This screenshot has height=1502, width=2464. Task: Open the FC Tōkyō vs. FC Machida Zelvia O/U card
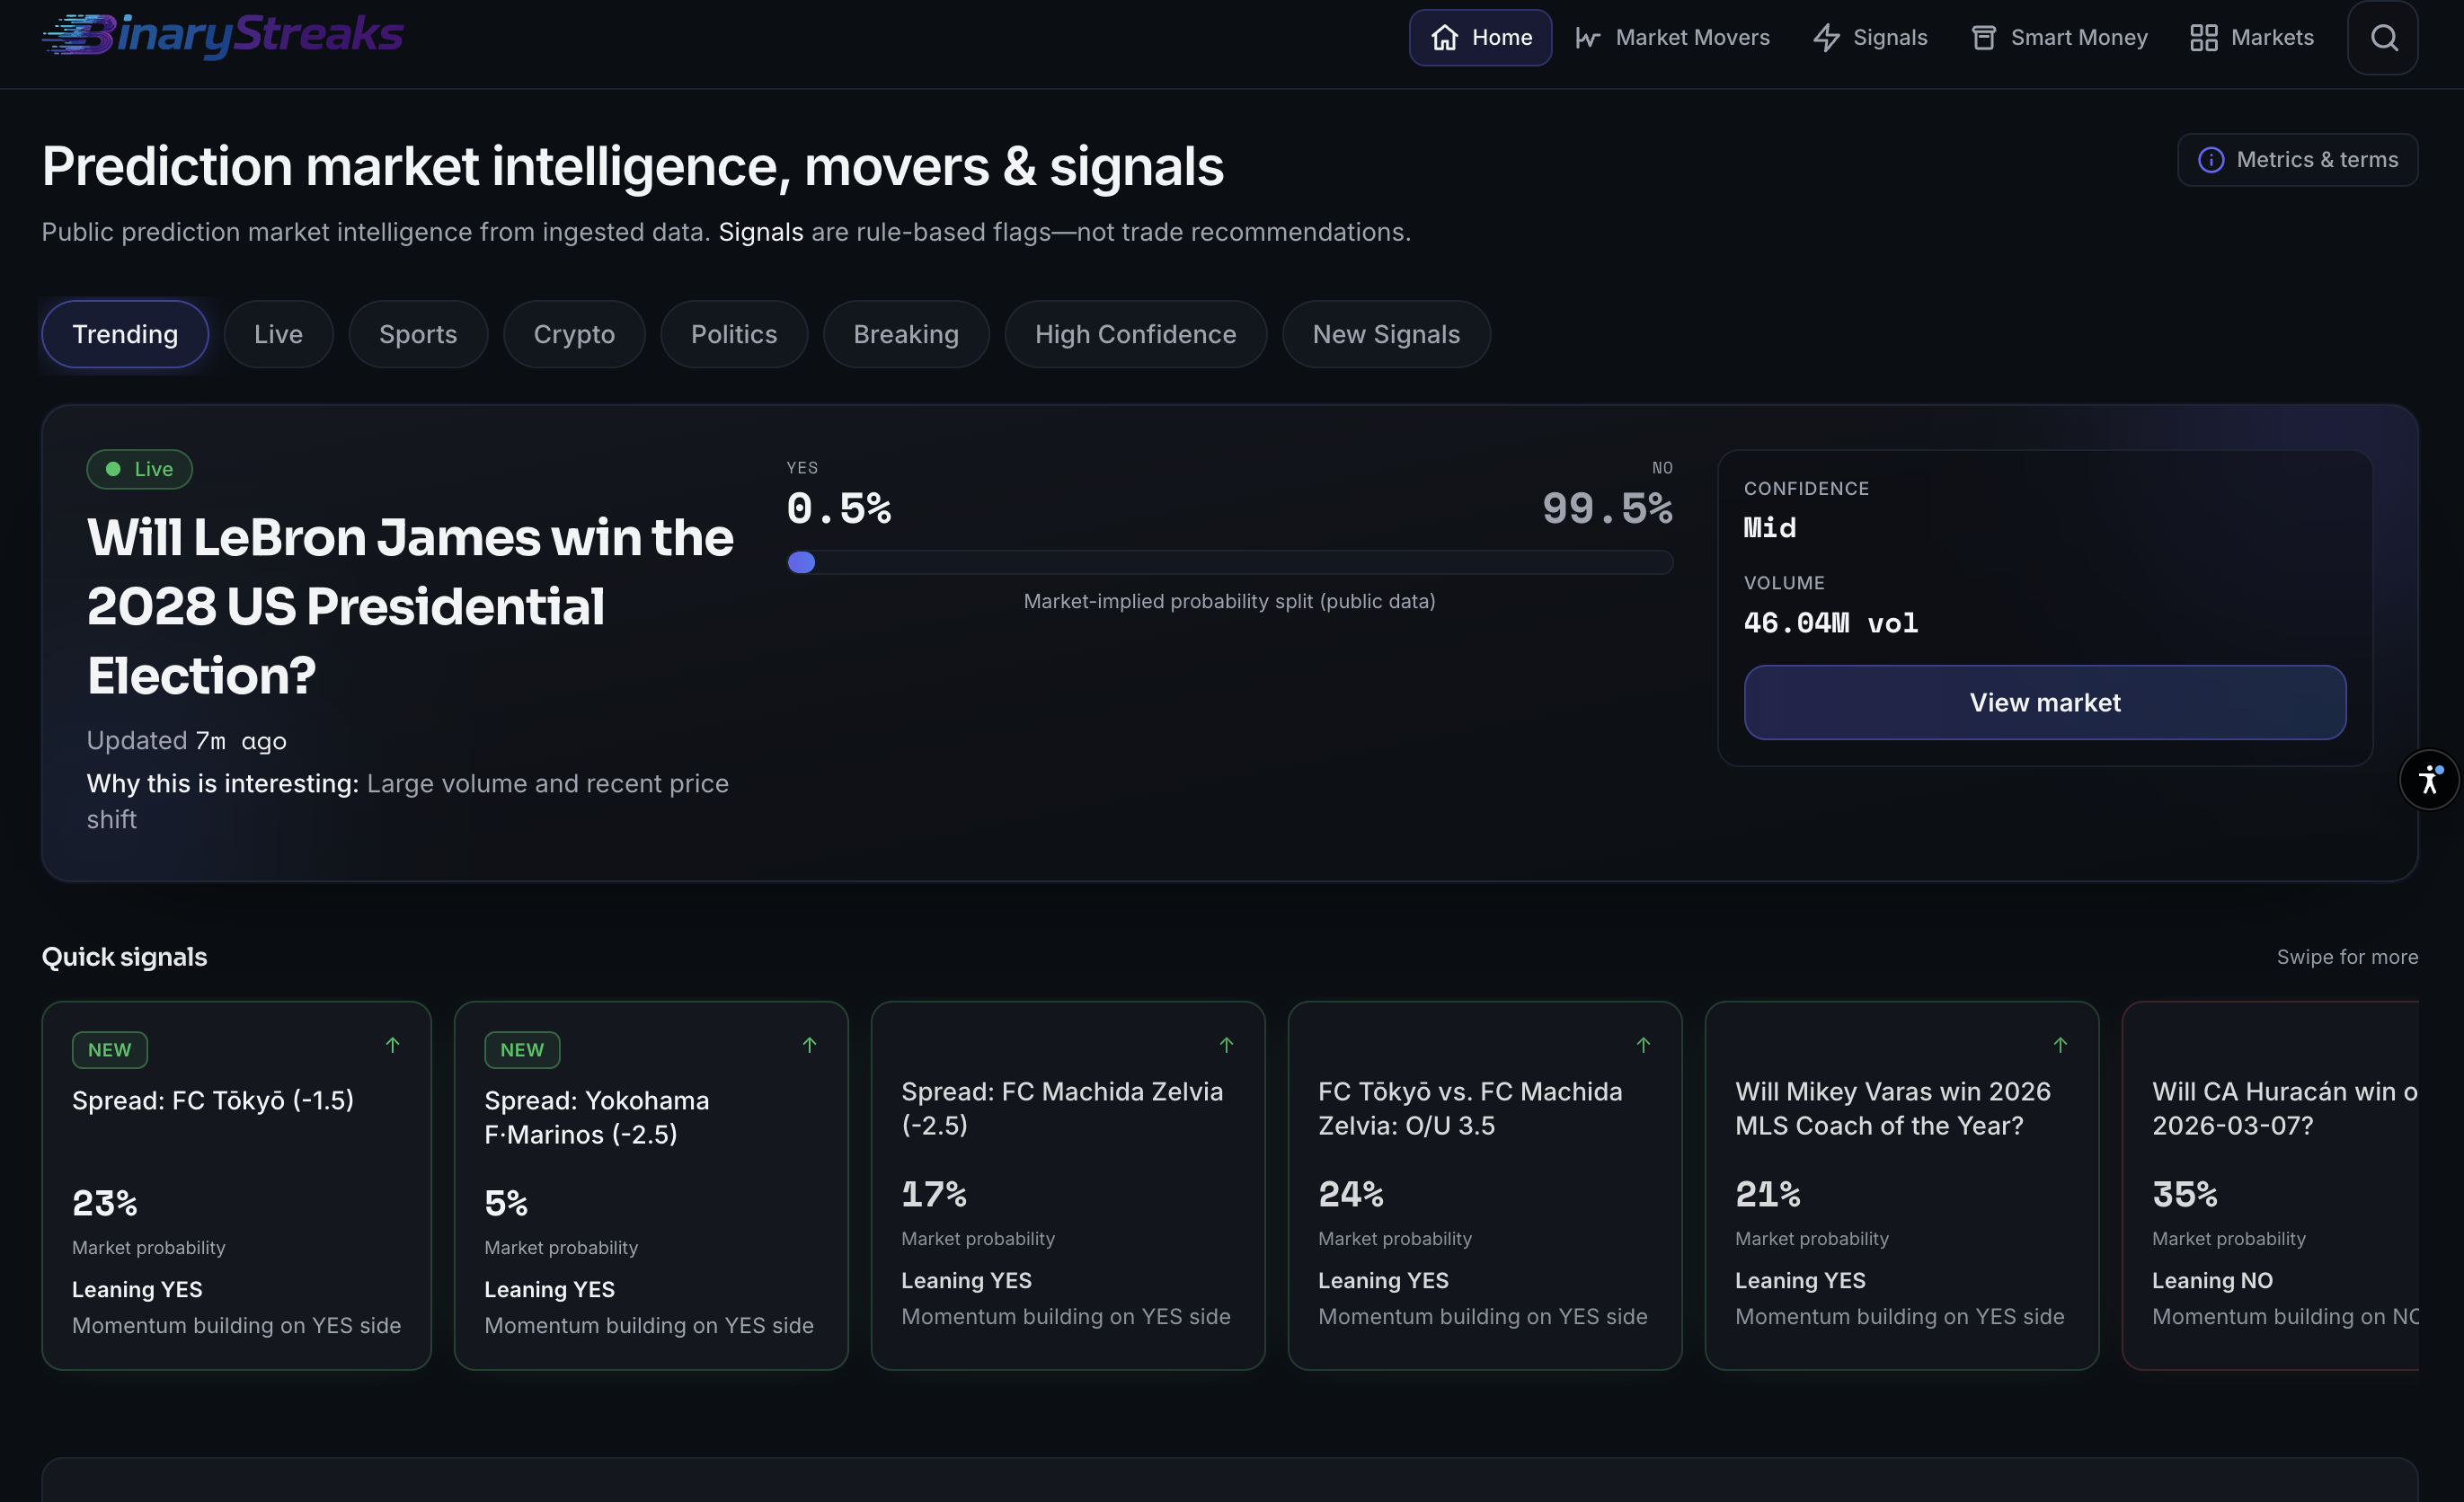pos(1484,1185)
